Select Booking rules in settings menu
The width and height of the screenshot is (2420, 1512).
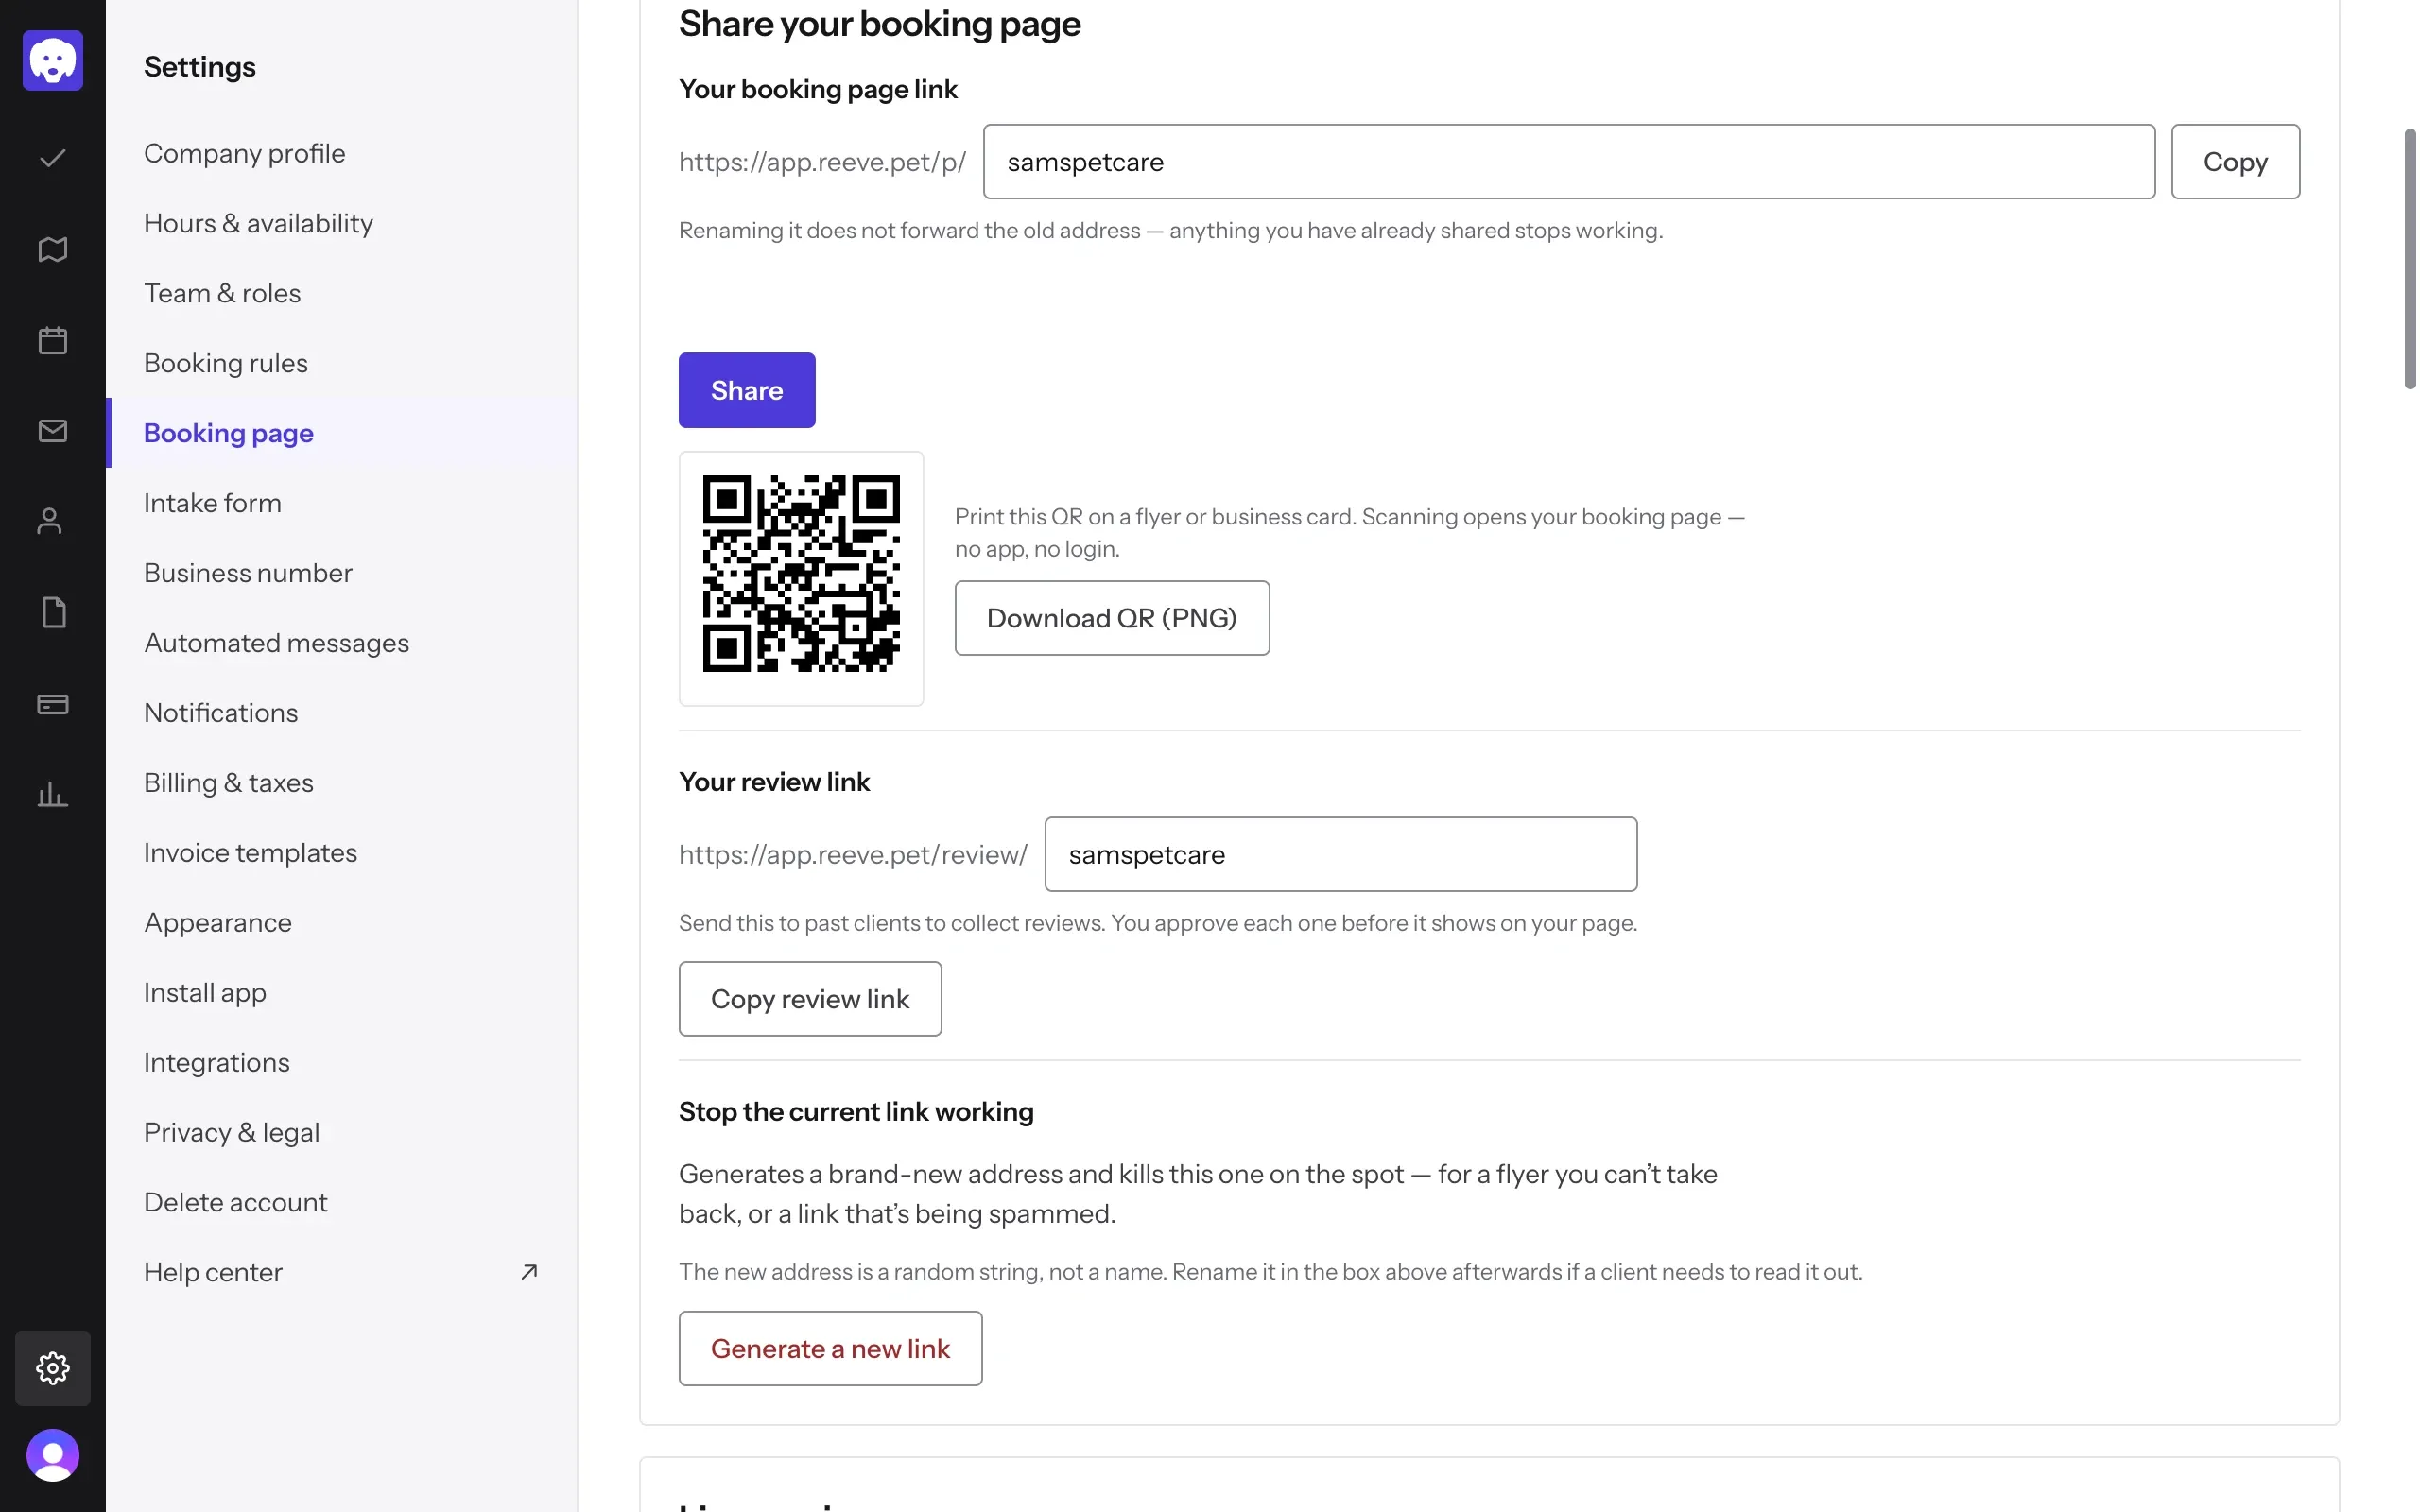(342, 363)
